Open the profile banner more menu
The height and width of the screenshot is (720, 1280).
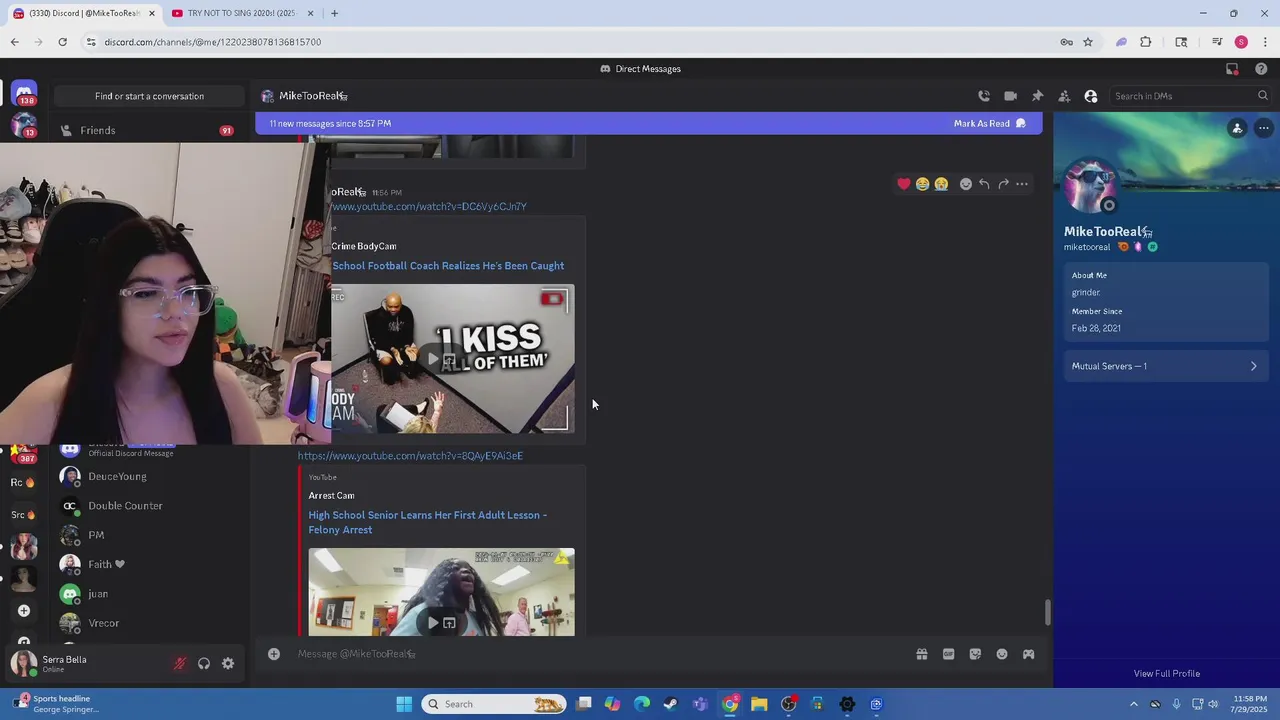pos(1264,128)
